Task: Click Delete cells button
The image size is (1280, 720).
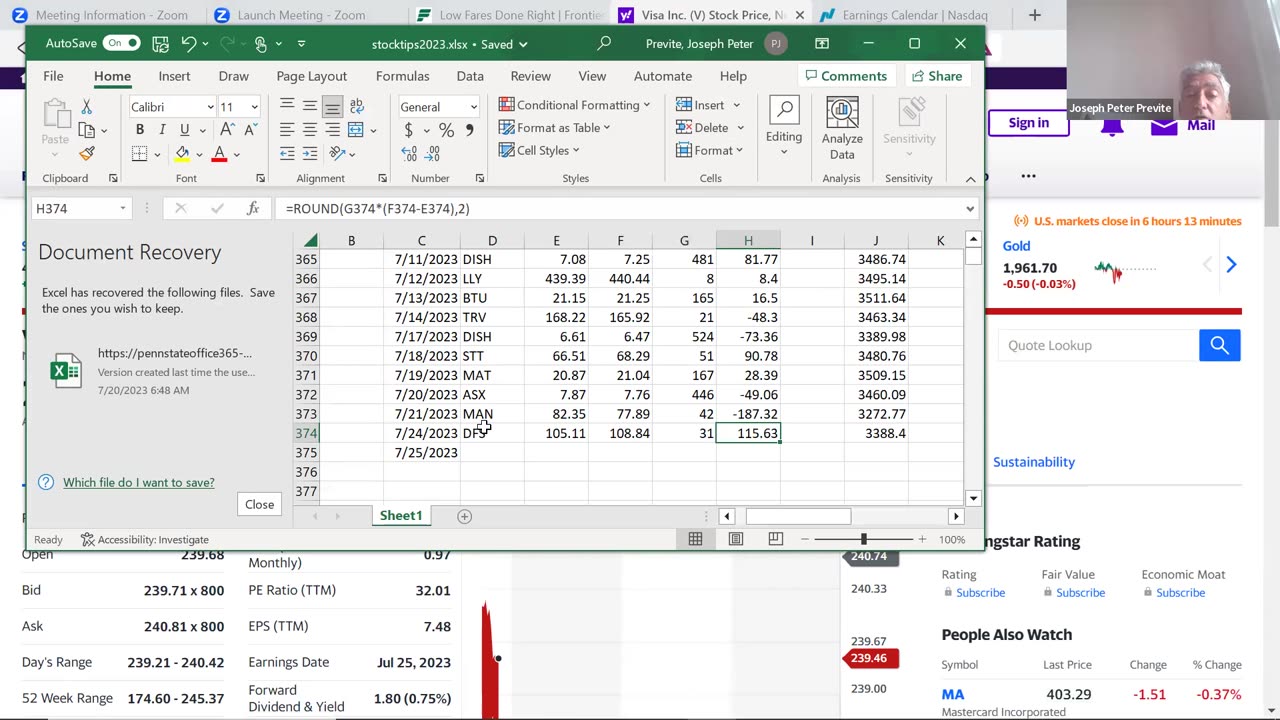Action: 701,128
